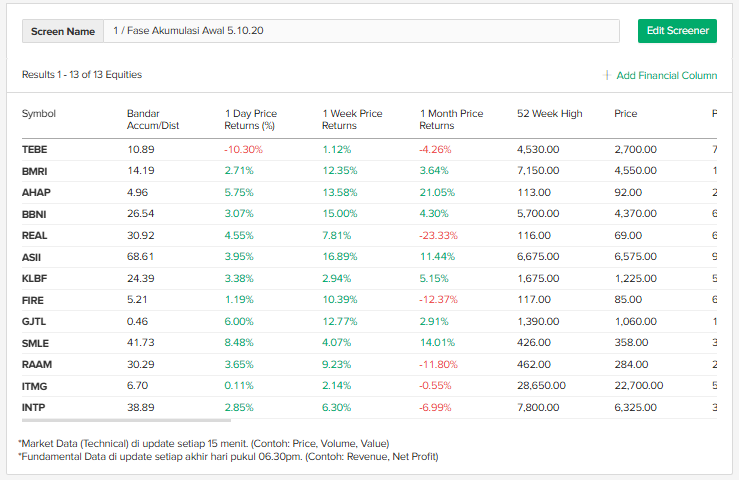This screenshot has height=480, width=739.
Task: Open the TEBE stock symbol
Action: [x=34, y=149]
